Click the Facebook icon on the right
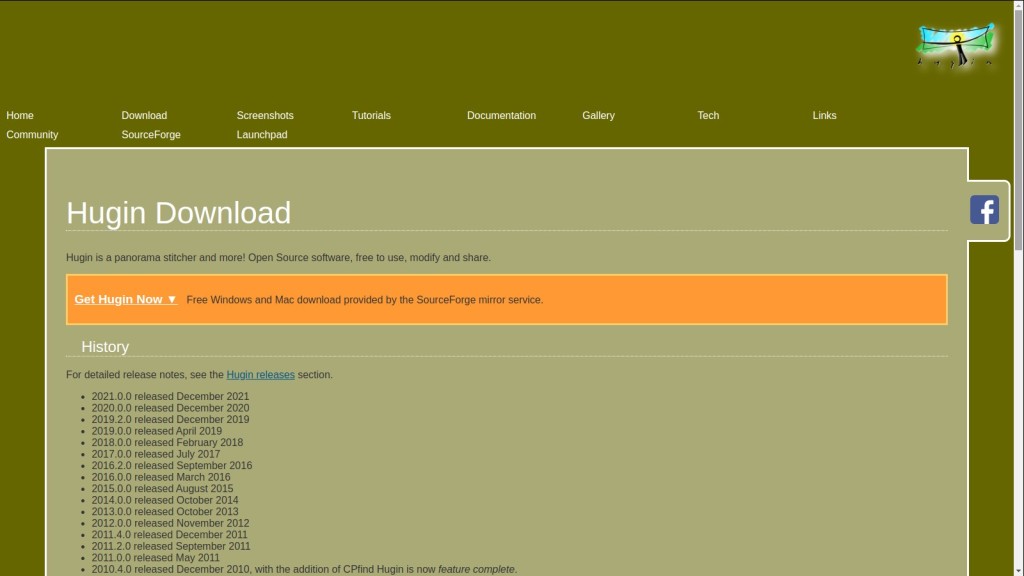Viewport: 1024px width, 576px height. point(984,210)
